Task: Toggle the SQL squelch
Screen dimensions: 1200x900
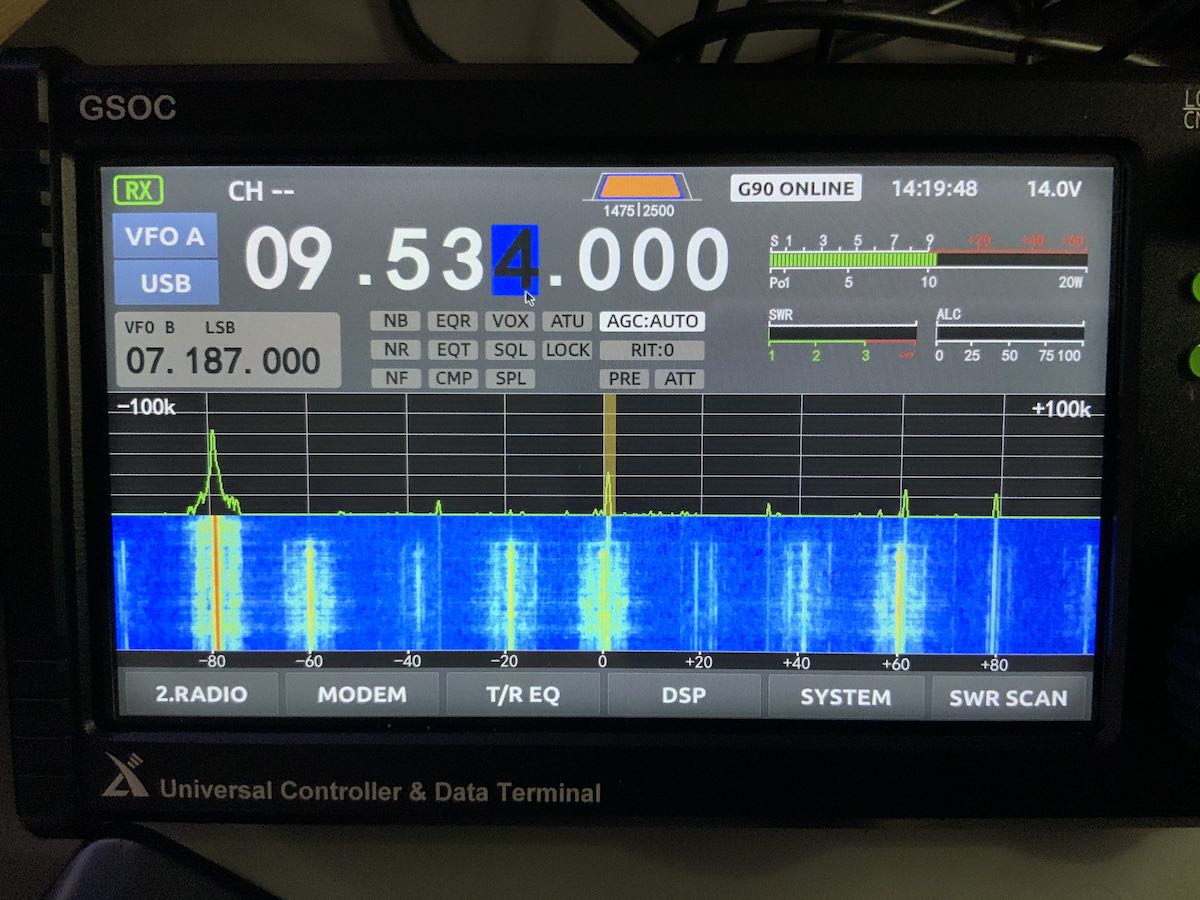Action: [510, 350]
